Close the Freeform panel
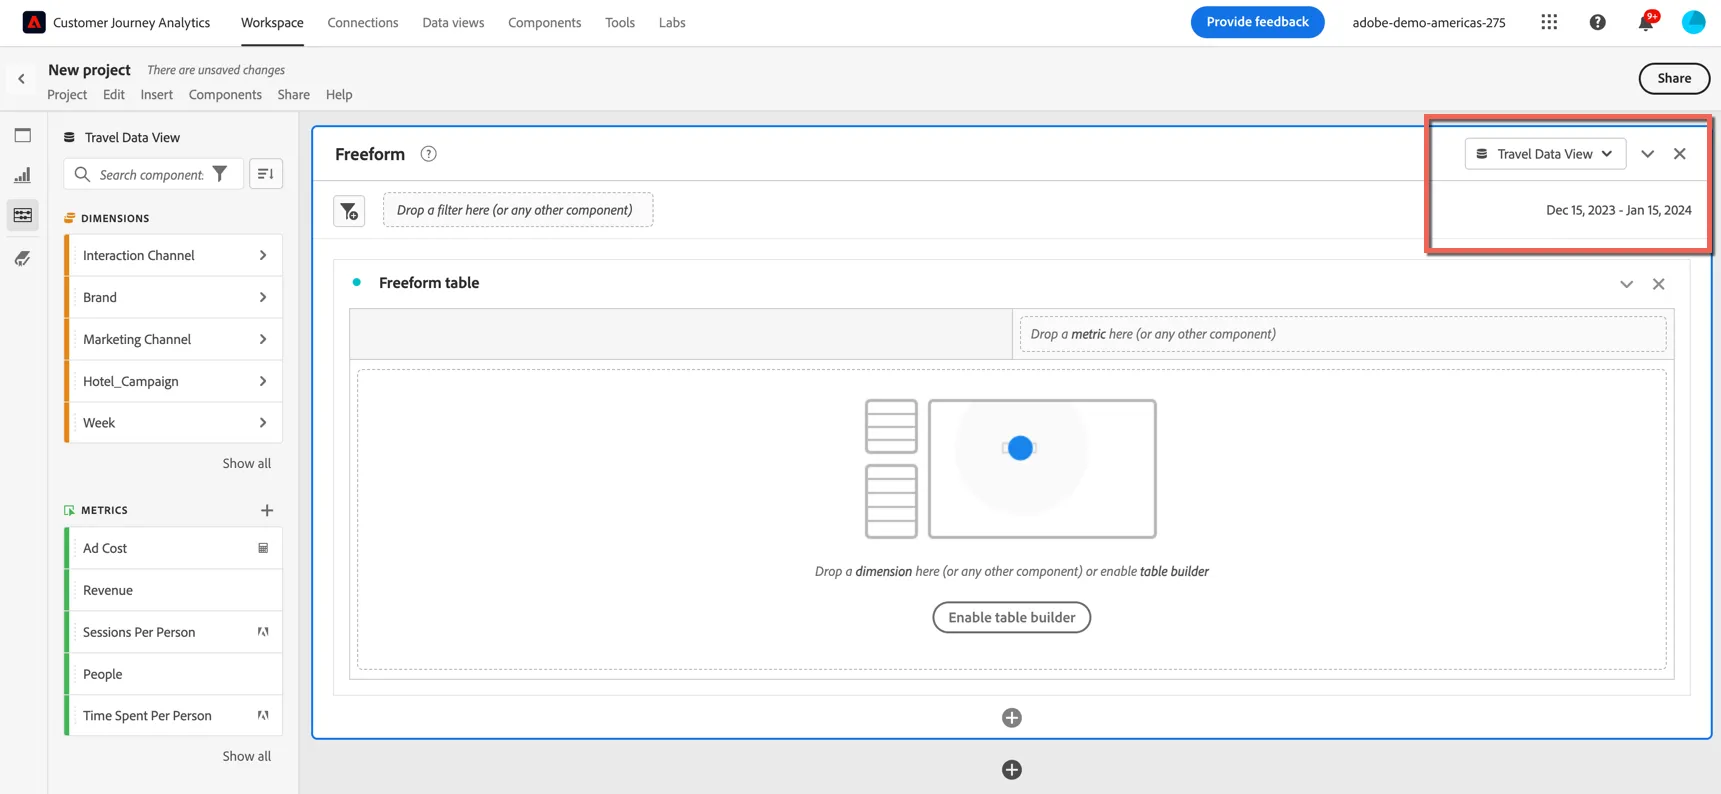Viewport: 1721px width, 794px height. [1680, 154]
